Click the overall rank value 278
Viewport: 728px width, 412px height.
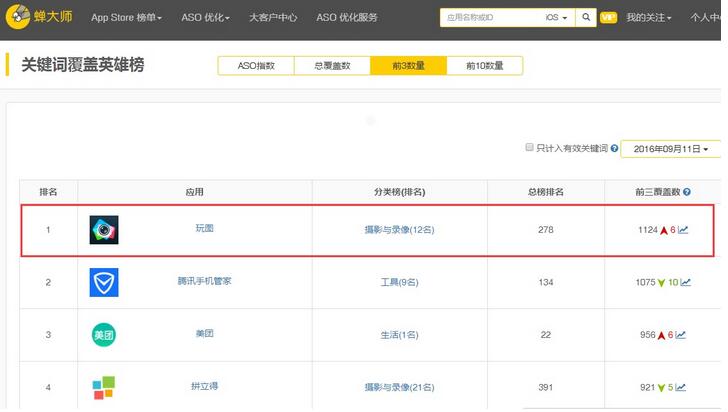[x=546, y=229]
